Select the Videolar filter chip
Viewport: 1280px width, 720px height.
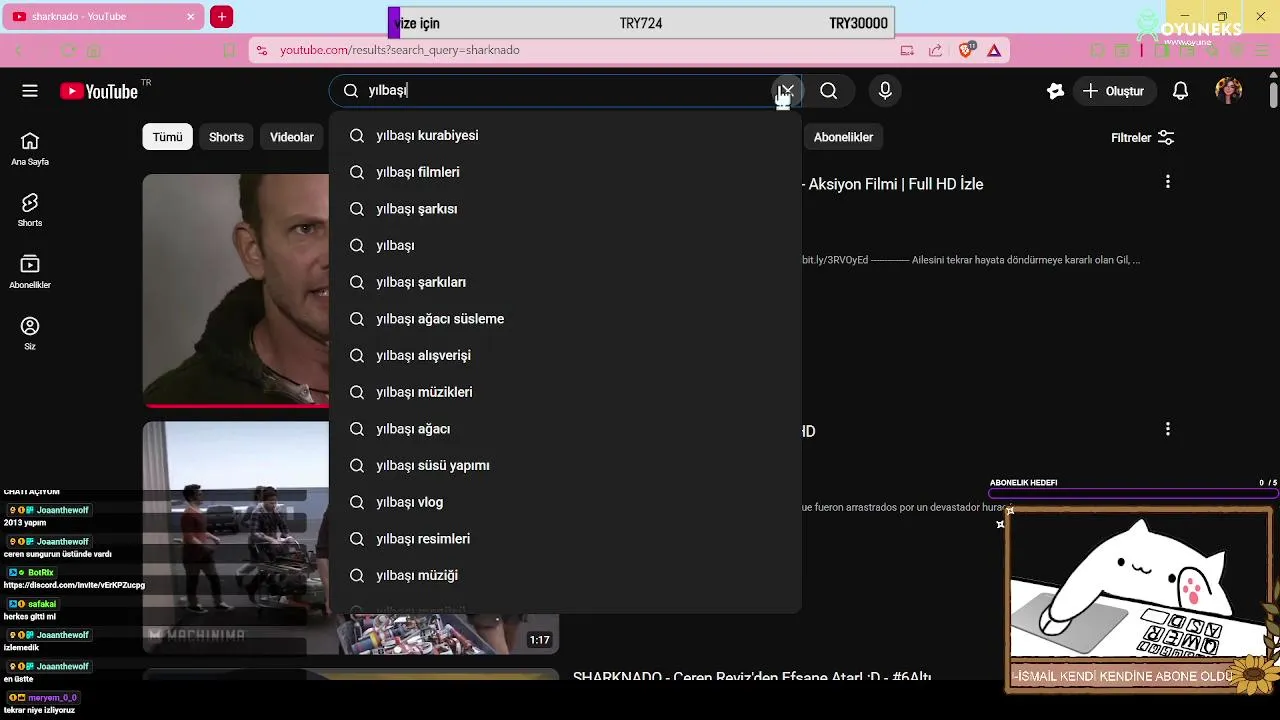coord(292,137)
